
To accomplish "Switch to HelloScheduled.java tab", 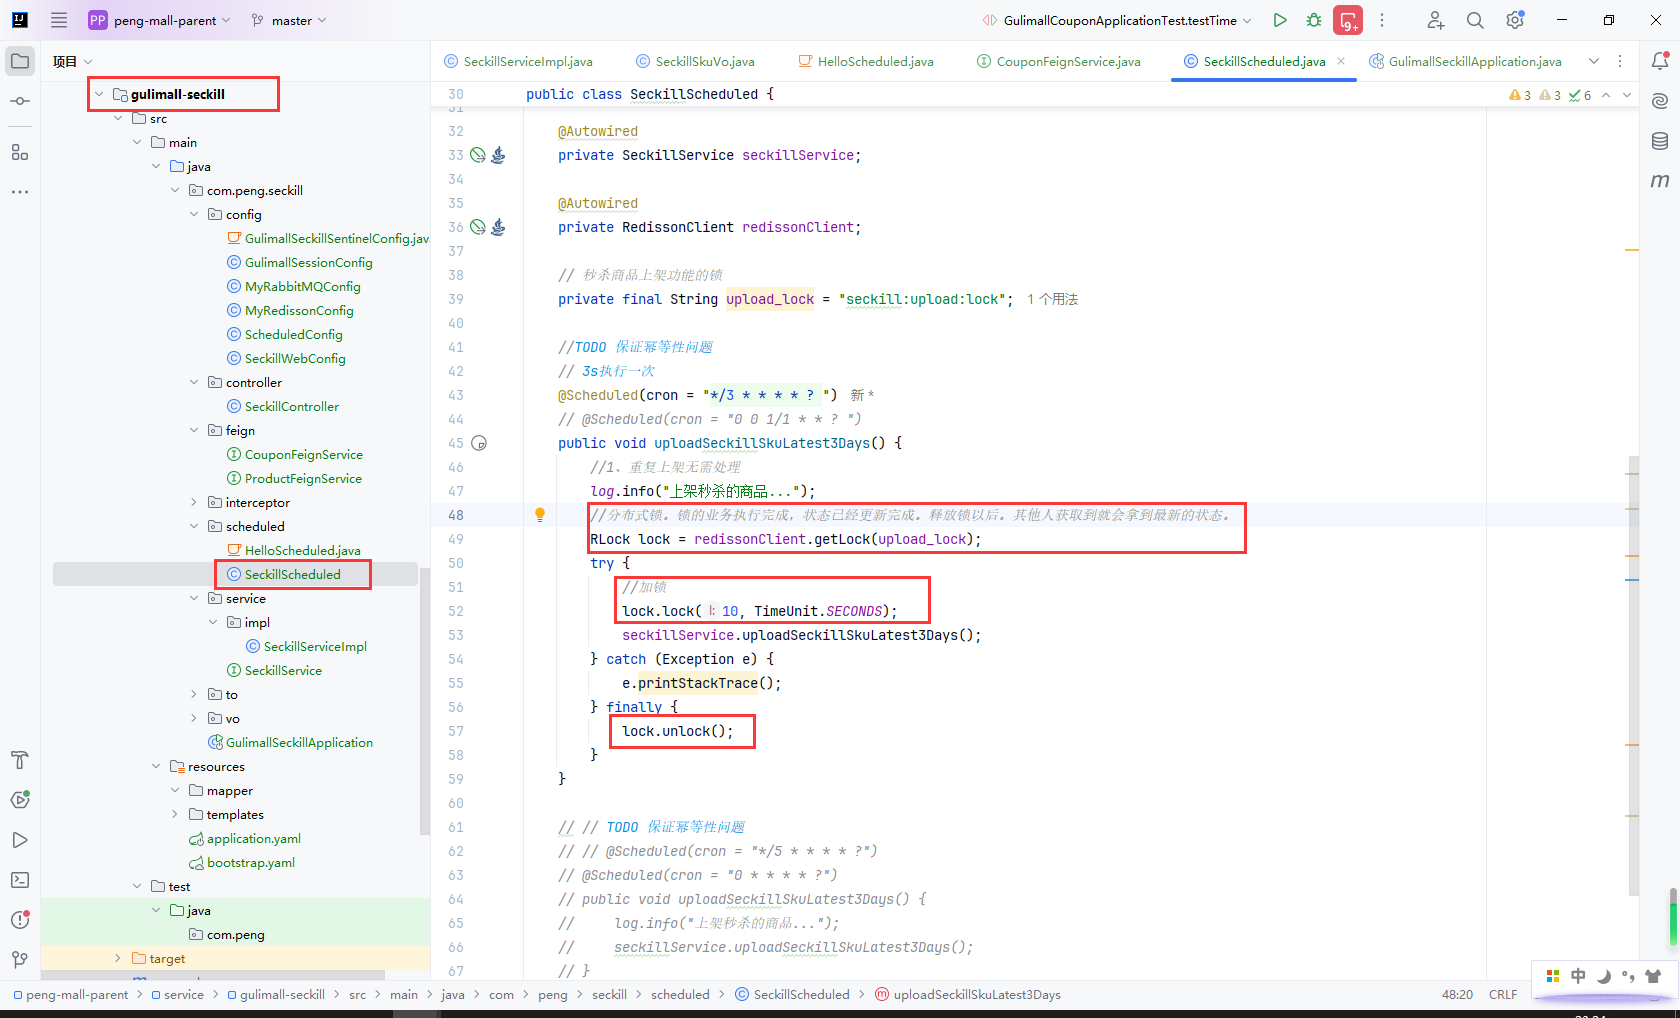I will pos(866,61).
